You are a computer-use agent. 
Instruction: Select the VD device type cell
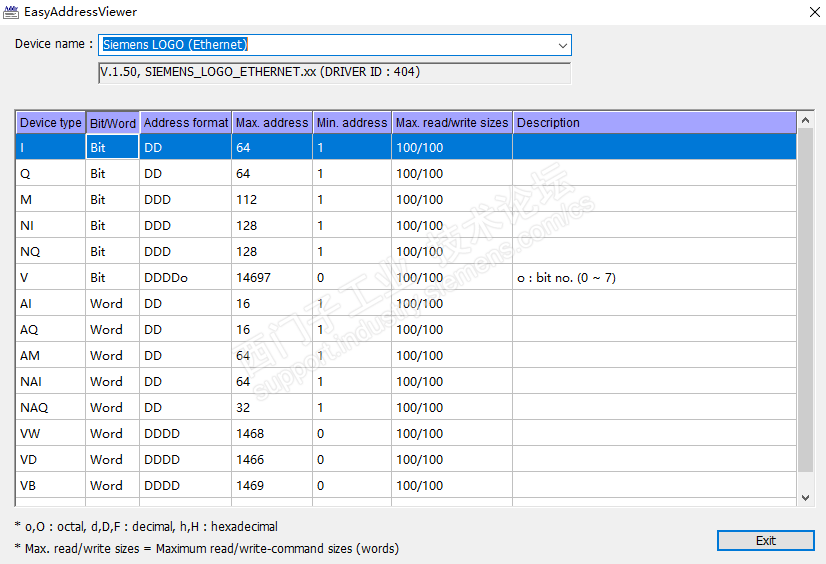51,459
